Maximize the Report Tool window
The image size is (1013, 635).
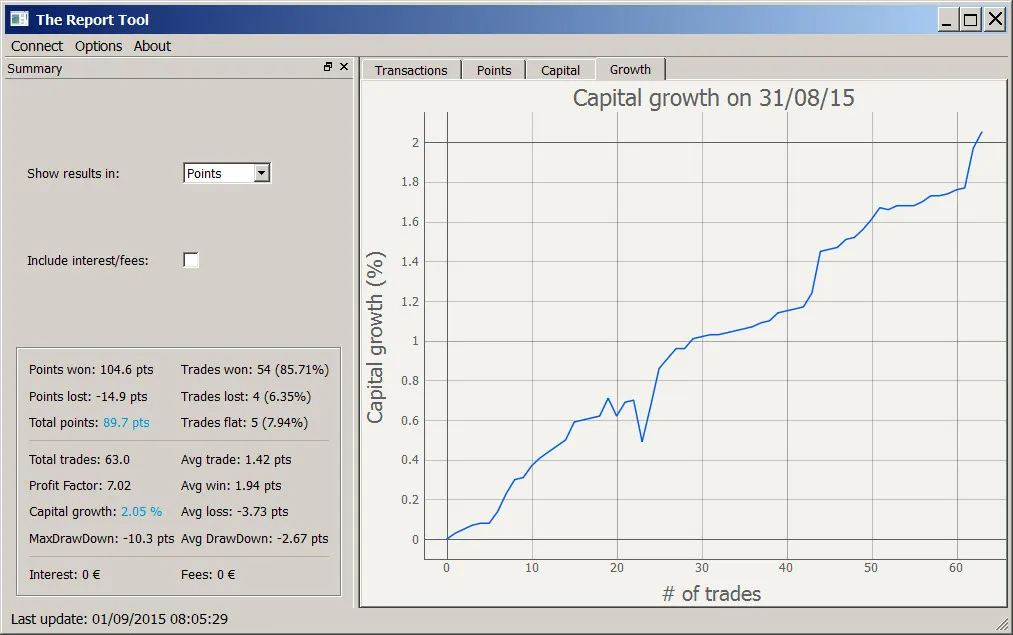970,19
